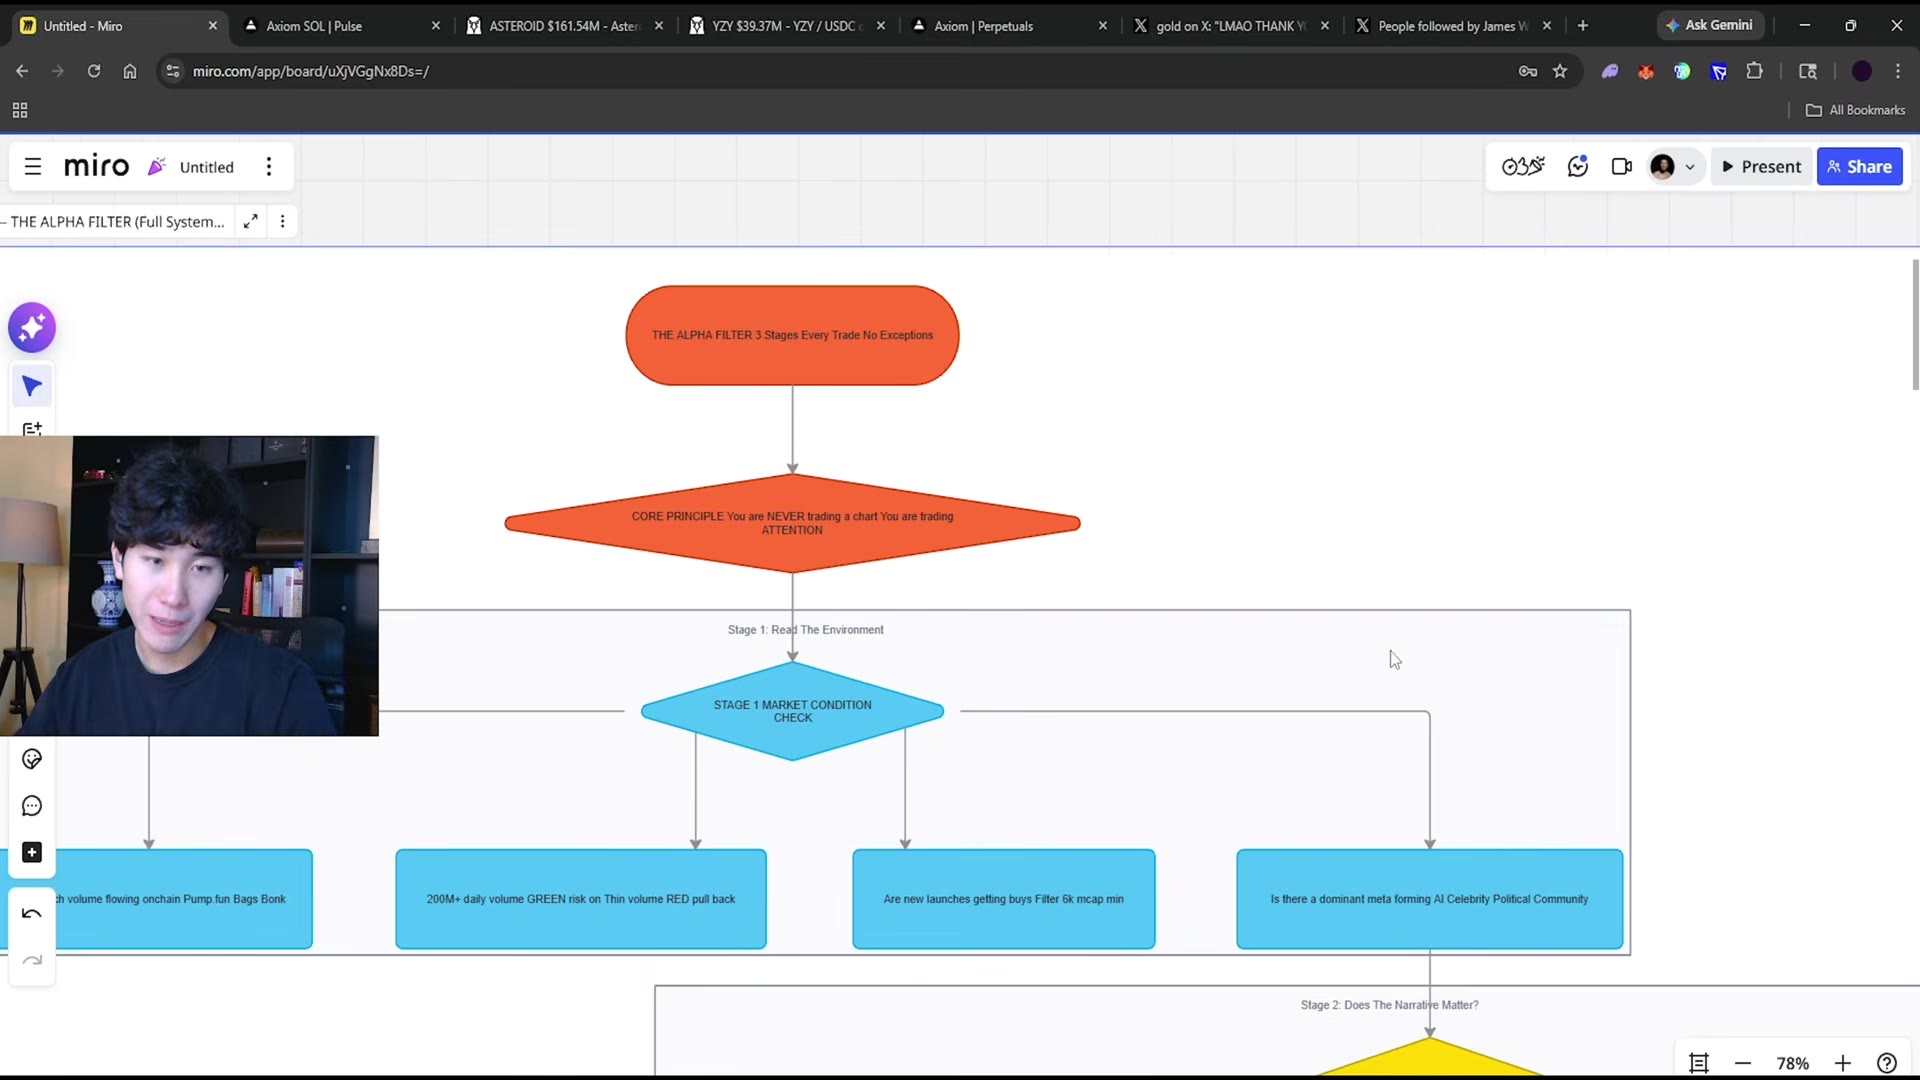Zoom in with the plus control
Image resolution: width=1920 pixels, height=1080 pixels.
1843,1063
